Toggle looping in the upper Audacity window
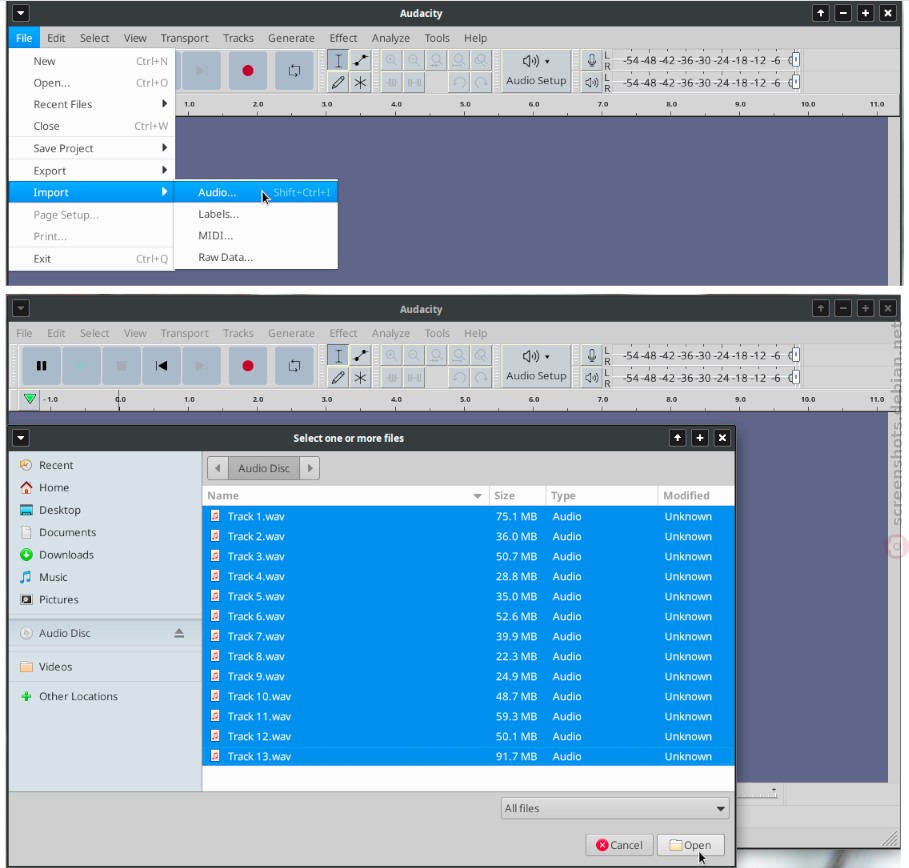Image resolution: width=909 pixels, height=868 pixels. 294,71
